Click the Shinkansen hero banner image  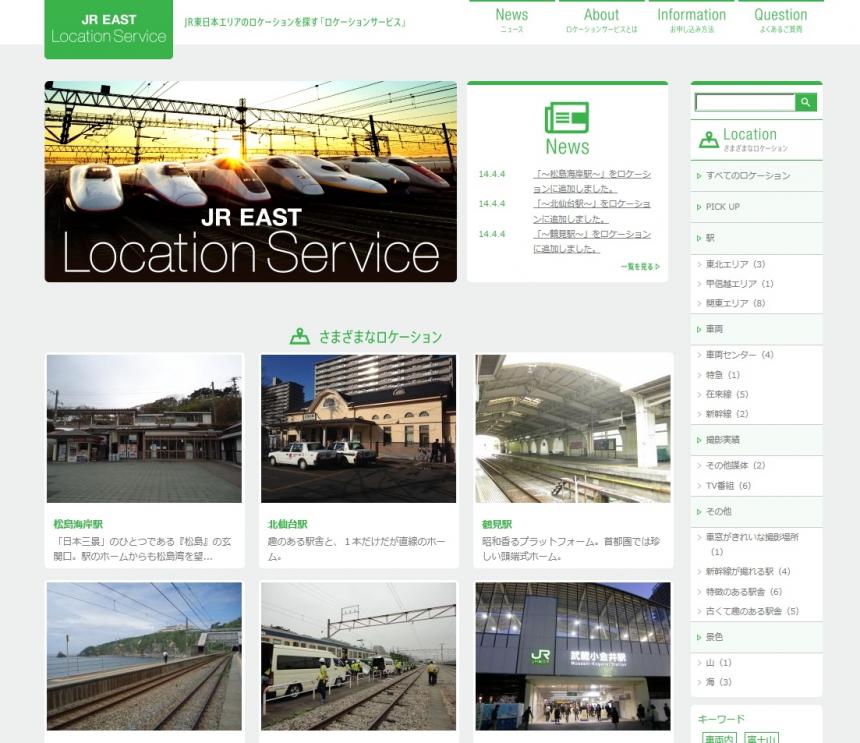pyautogui.click(x=251, y=182)
